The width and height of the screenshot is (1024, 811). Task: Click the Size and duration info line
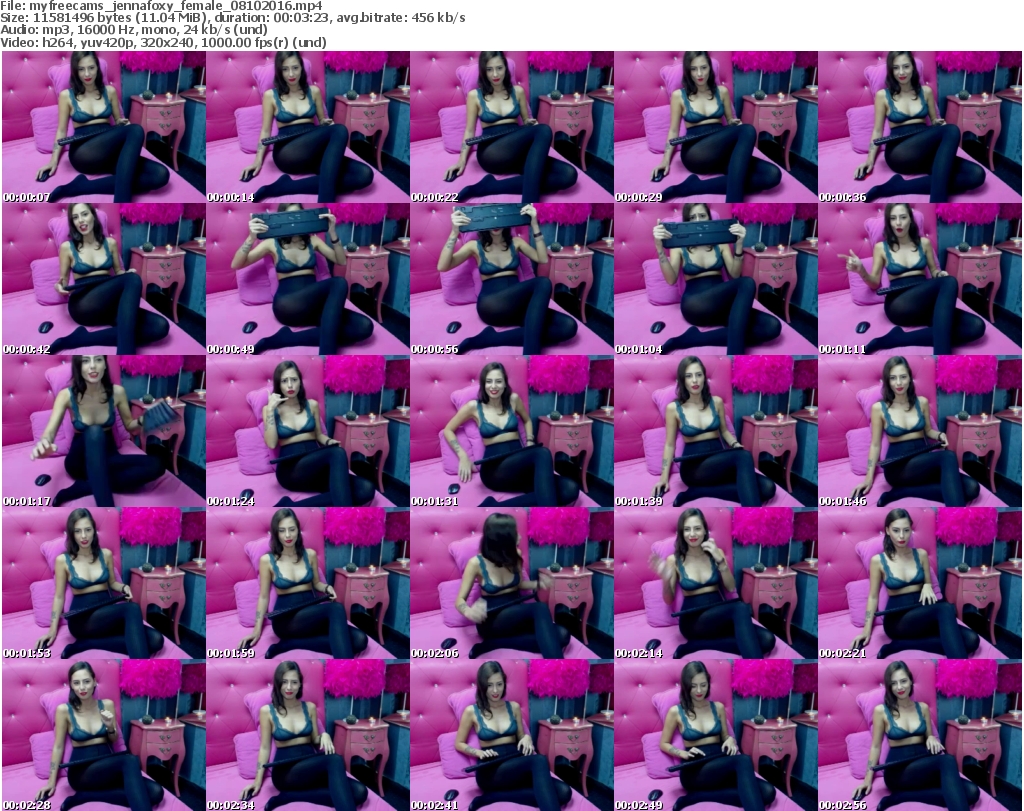232,18
